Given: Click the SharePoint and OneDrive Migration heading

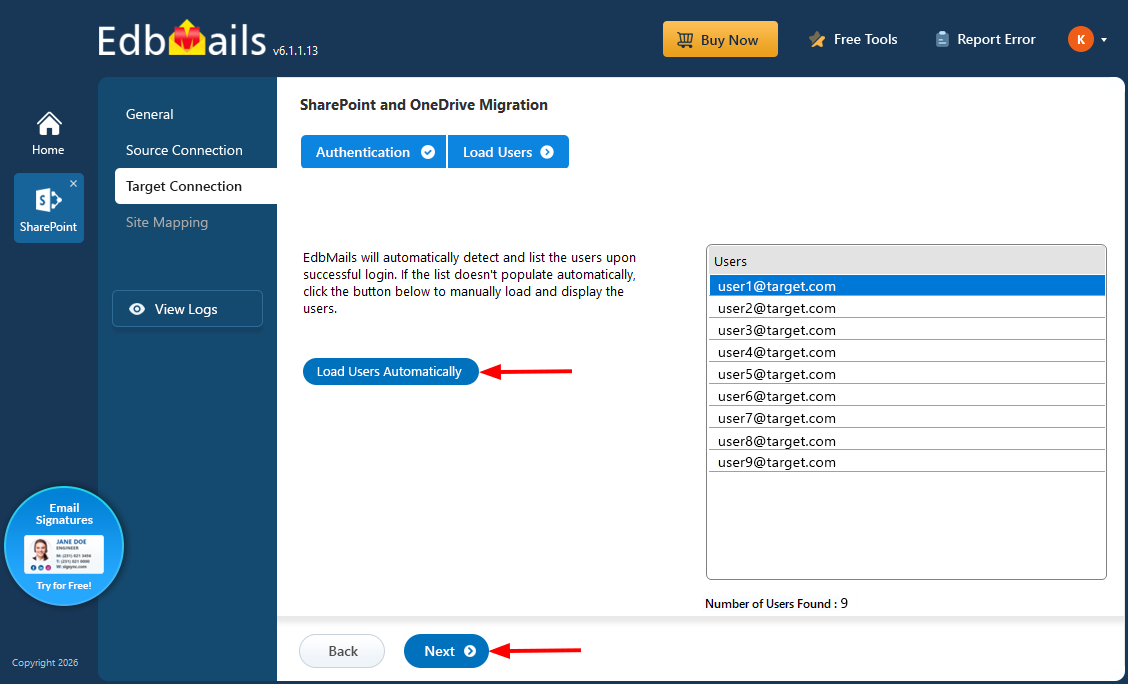Looking at the screenshot, I should pos(424,105).
